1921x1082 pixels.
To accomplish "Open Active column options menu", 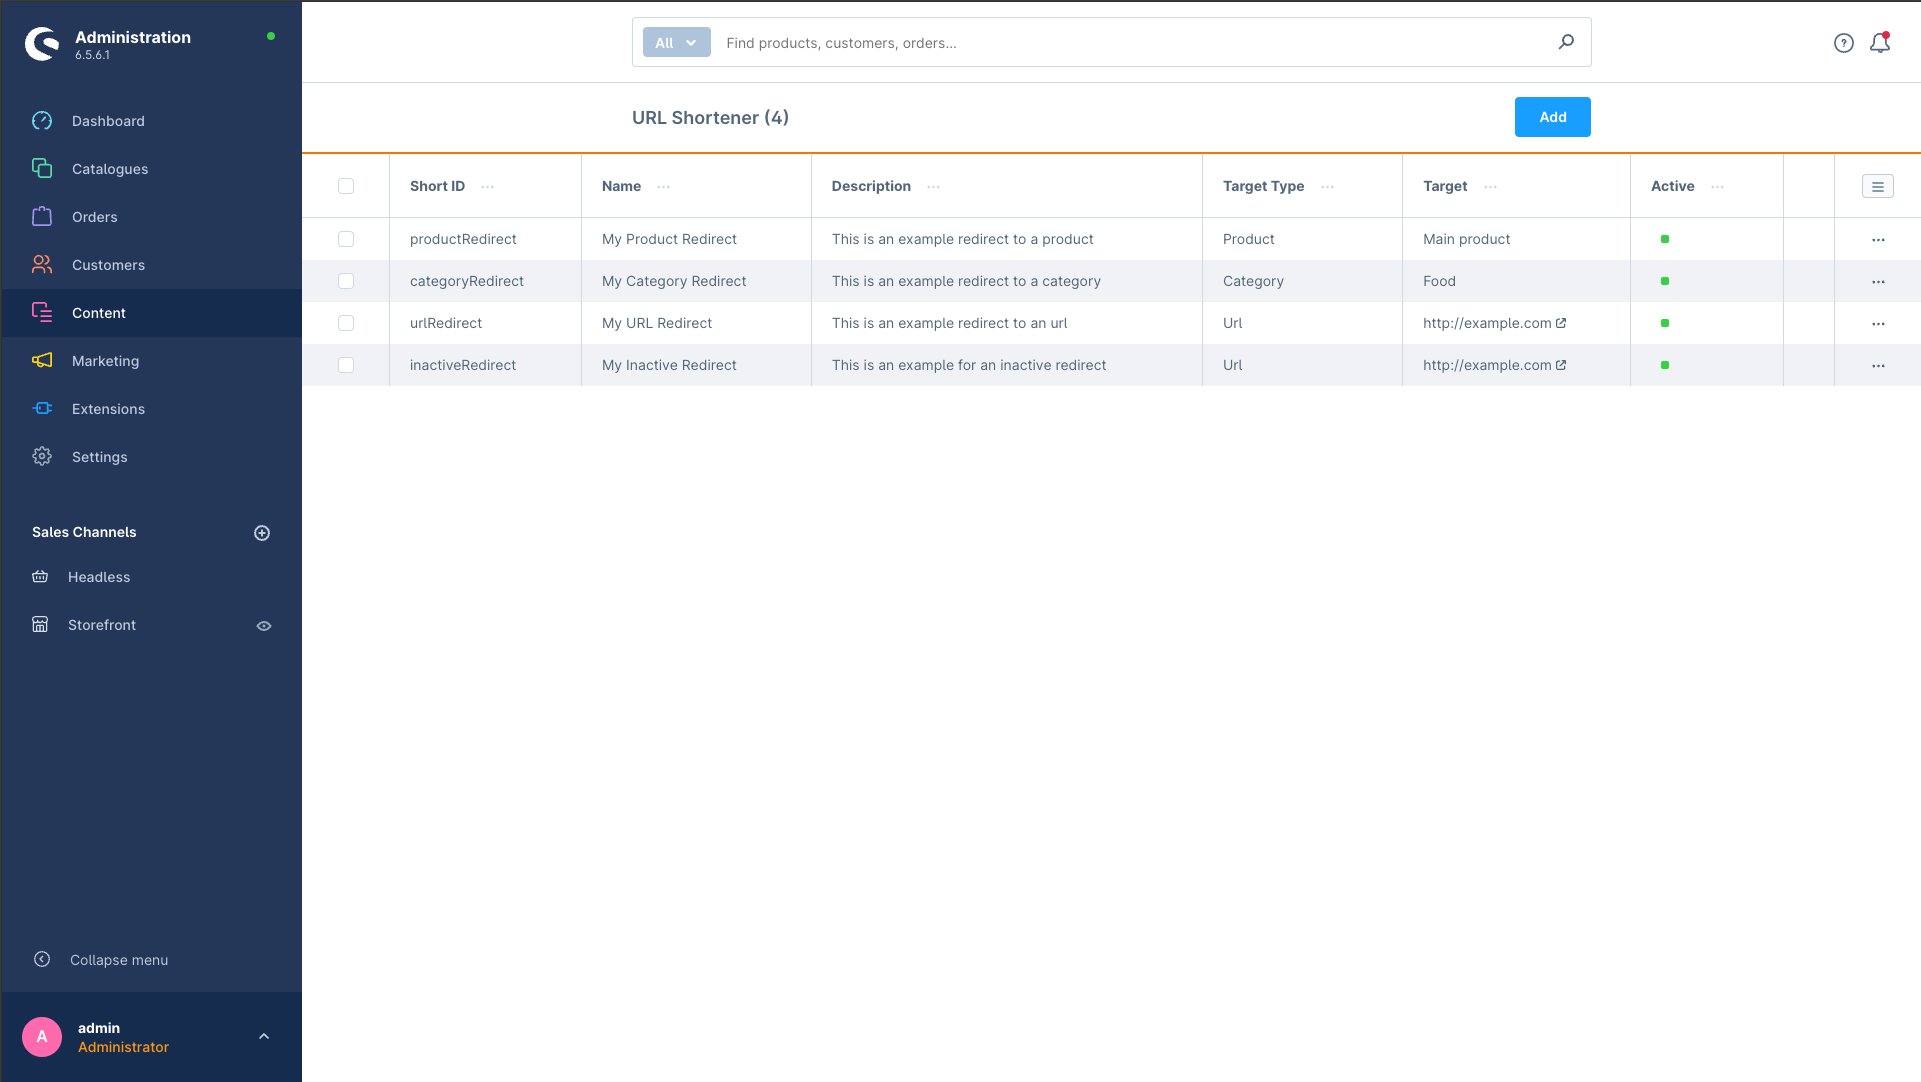I will (x=1718, y=187).
